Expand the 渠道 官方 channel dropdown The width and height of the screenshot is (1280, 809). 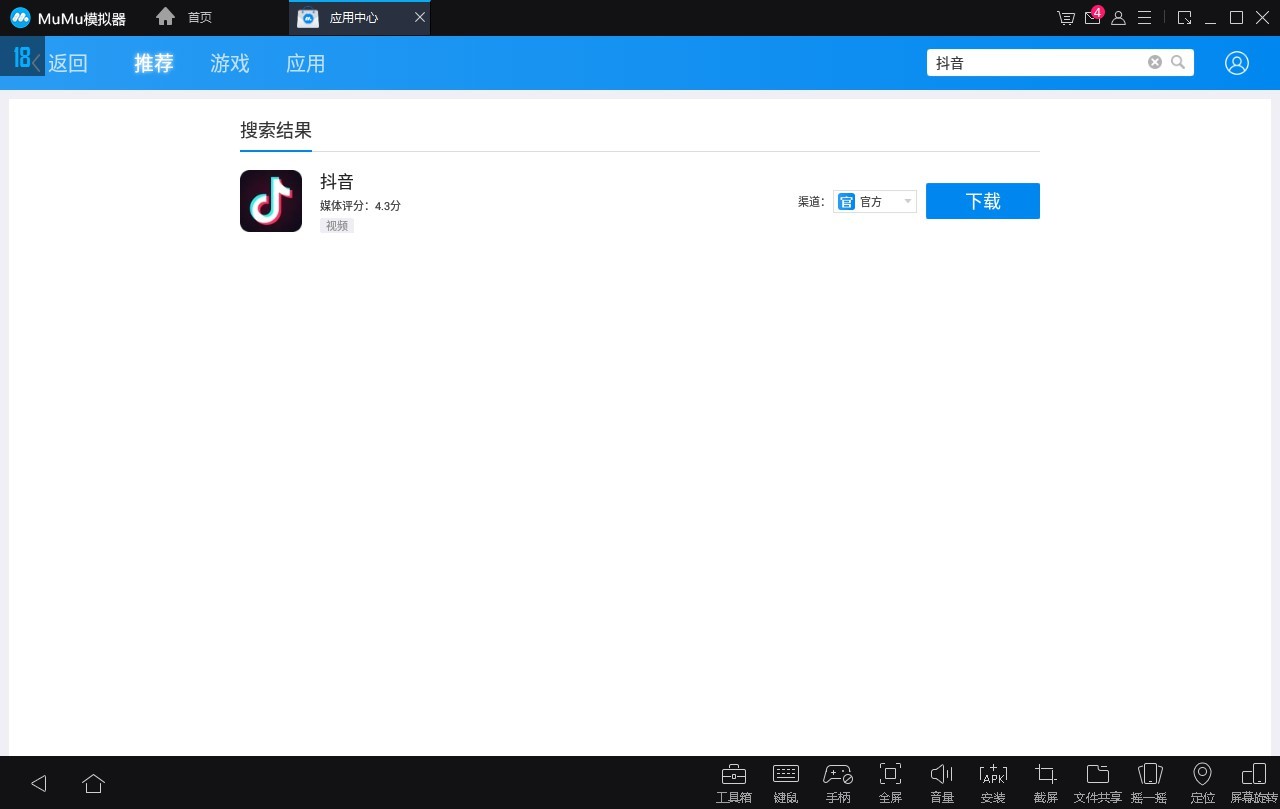875,201
